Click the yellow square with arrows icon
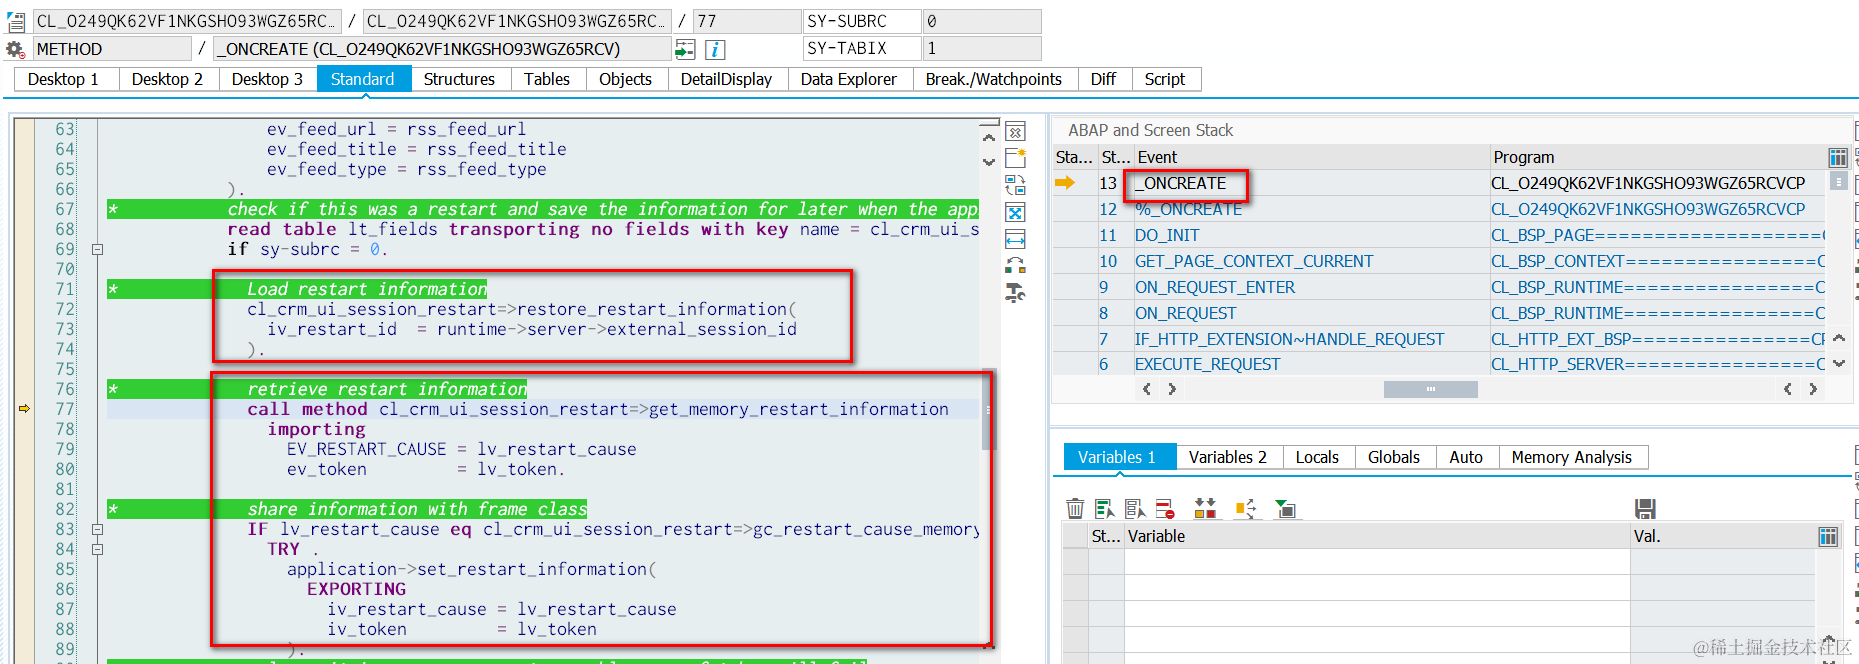This screenshot has height=664, width=1859. click(x=1245, y=509)
